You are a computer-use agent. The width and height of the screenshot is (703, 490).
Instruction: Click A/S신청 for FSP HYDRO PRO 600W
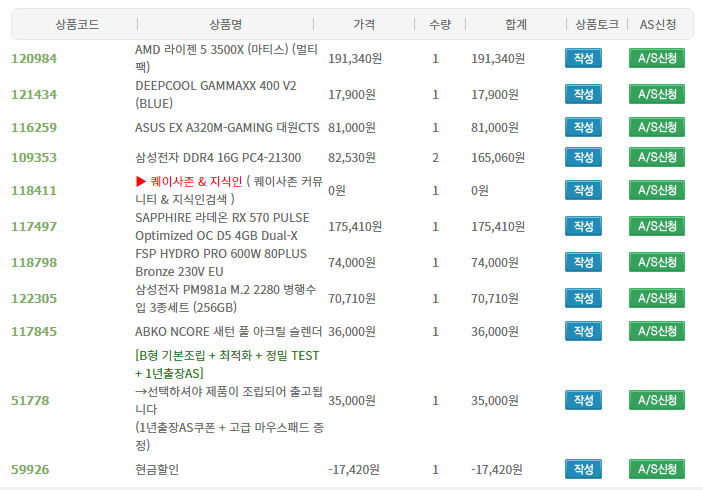(x=657, y=262)
